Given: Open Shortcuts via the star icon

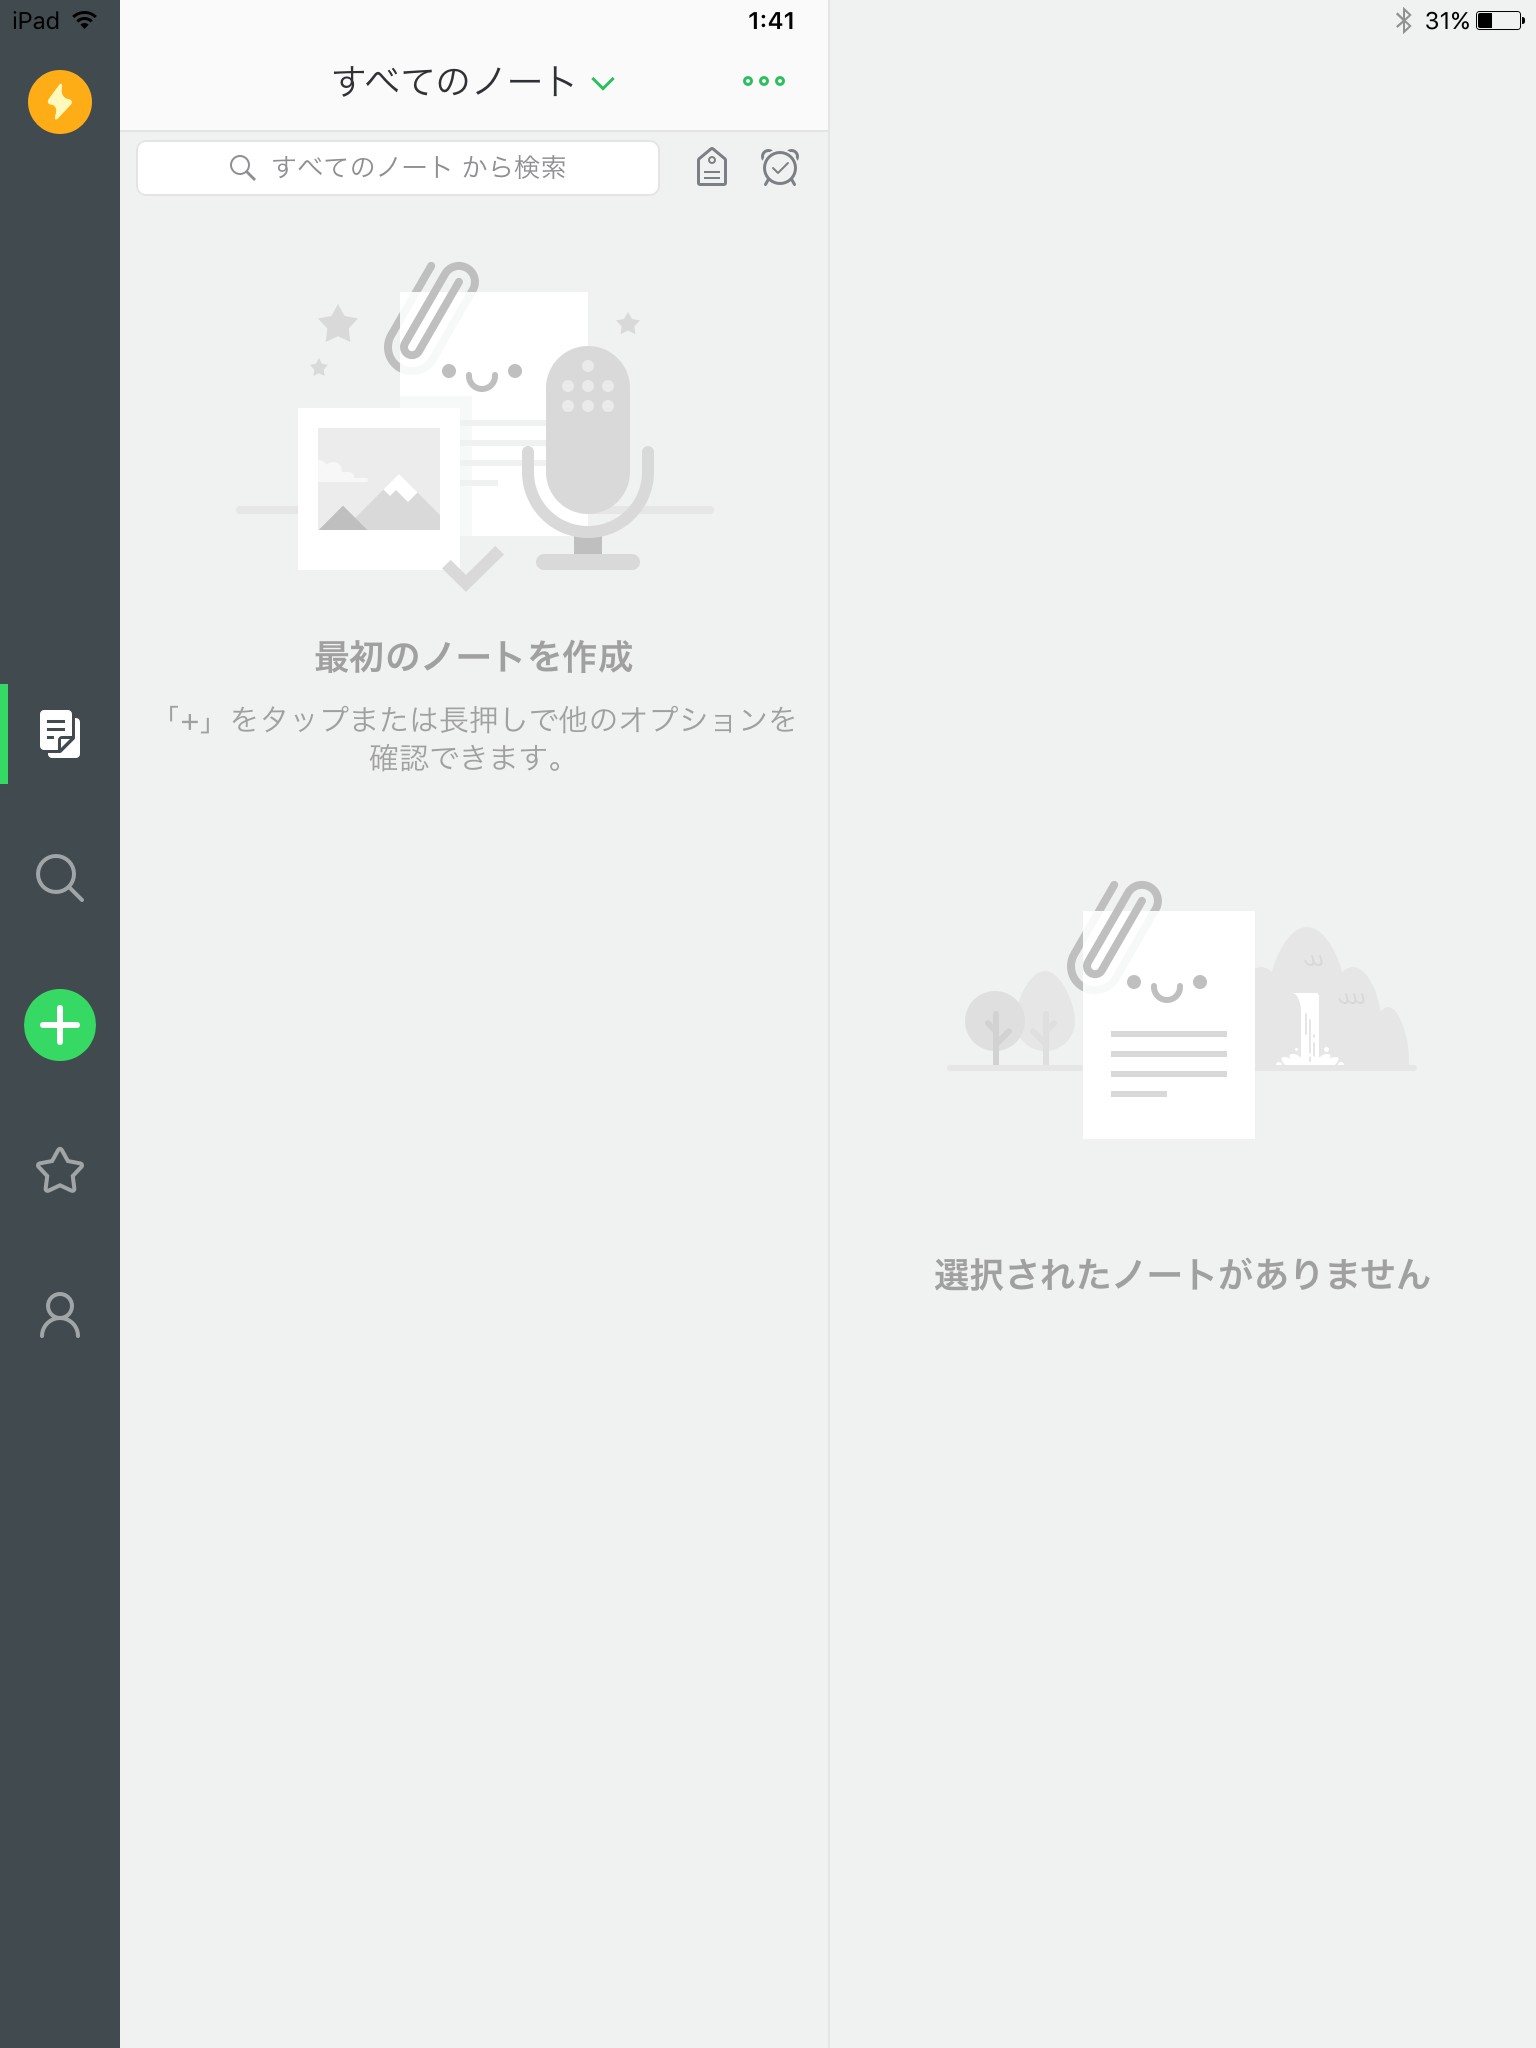Looking at the screenshot, I should [60, 1170].
